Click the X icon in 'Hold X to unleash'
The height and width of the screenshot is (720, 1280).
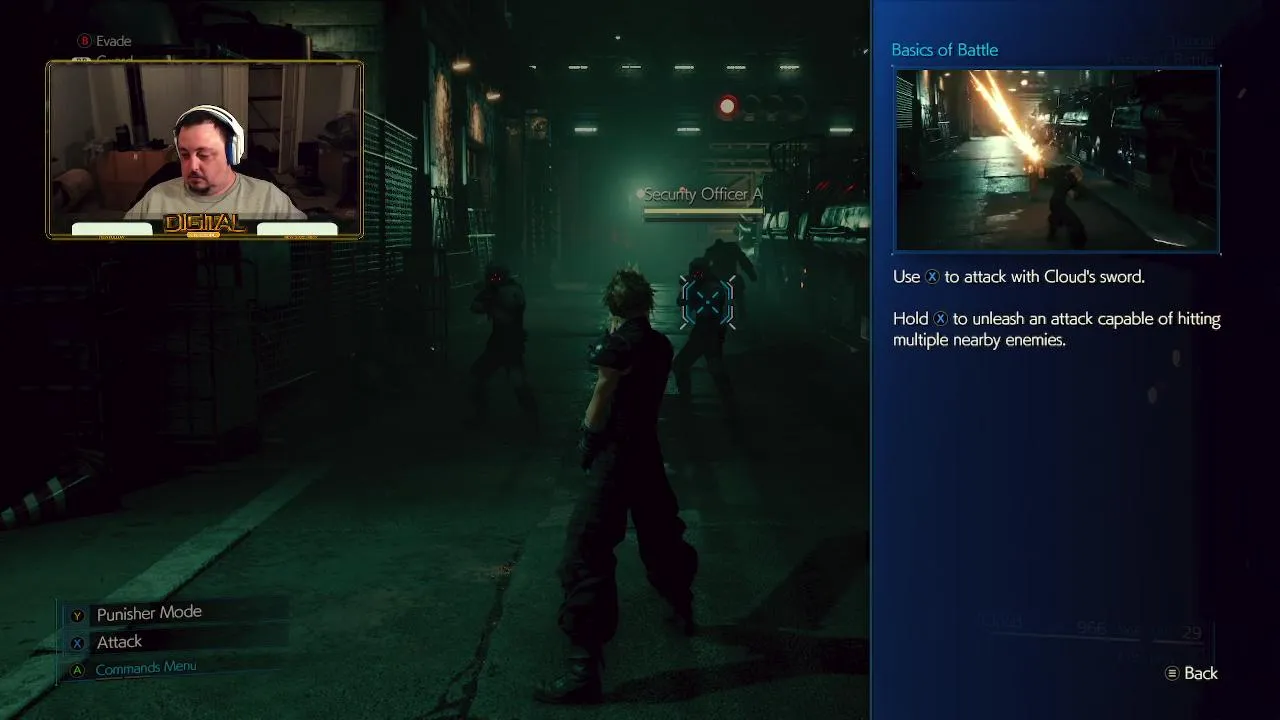pos(940,319)
